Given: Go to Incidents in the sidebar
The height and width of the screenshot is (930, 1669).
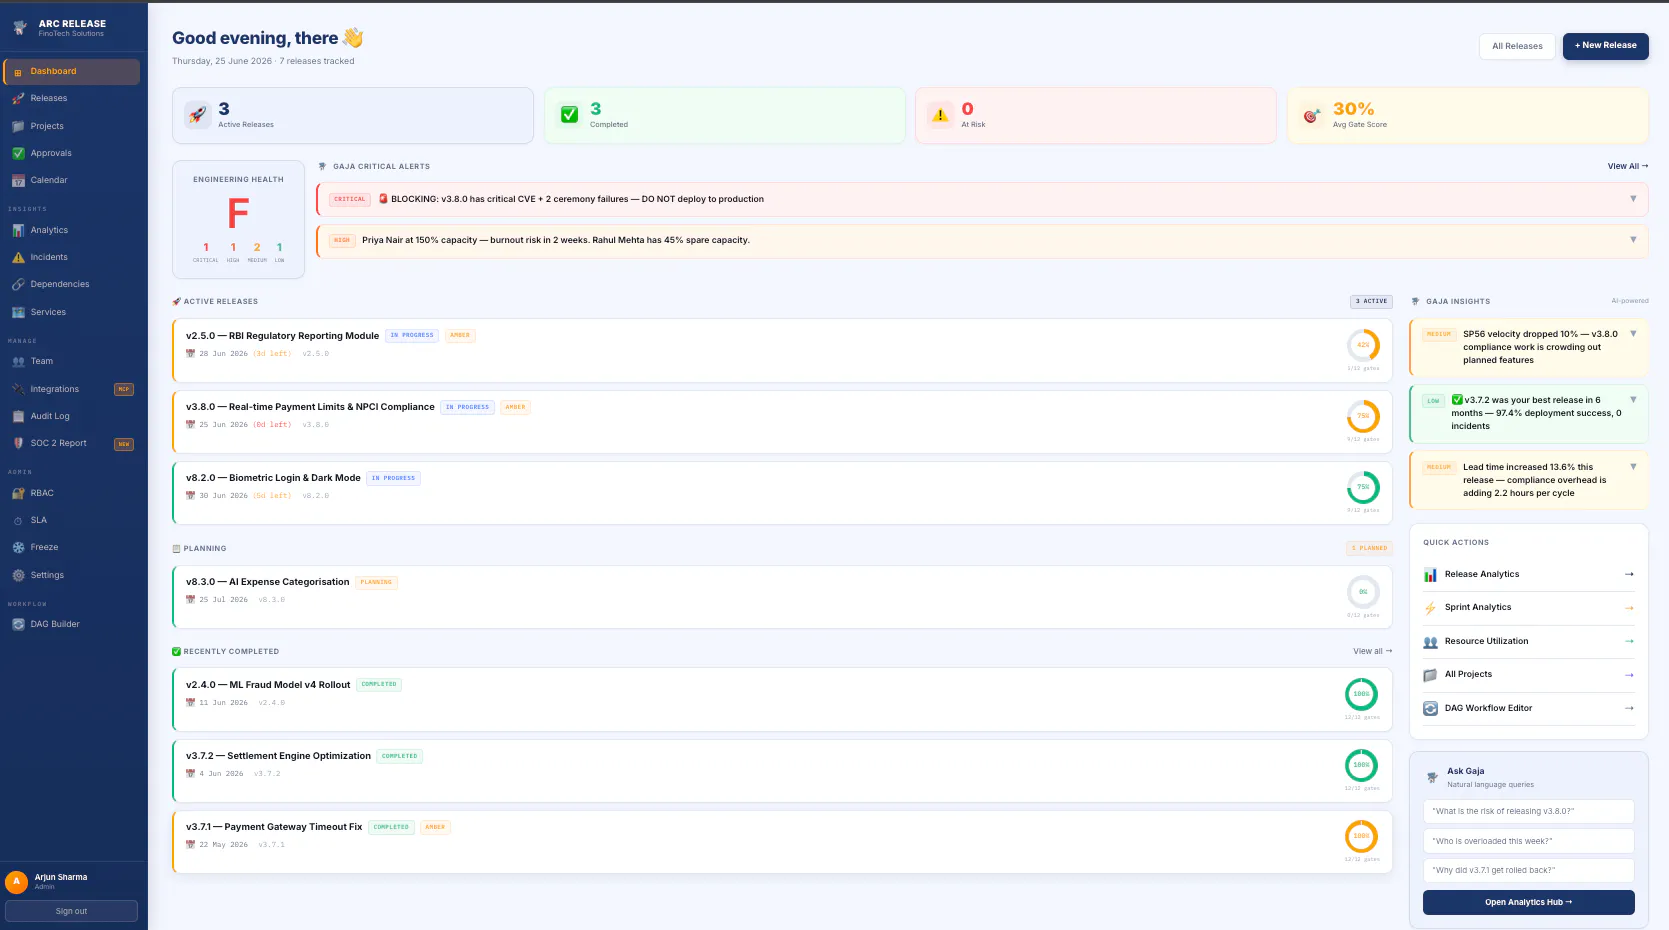Looking at the screenshot, I should (72, 258).
